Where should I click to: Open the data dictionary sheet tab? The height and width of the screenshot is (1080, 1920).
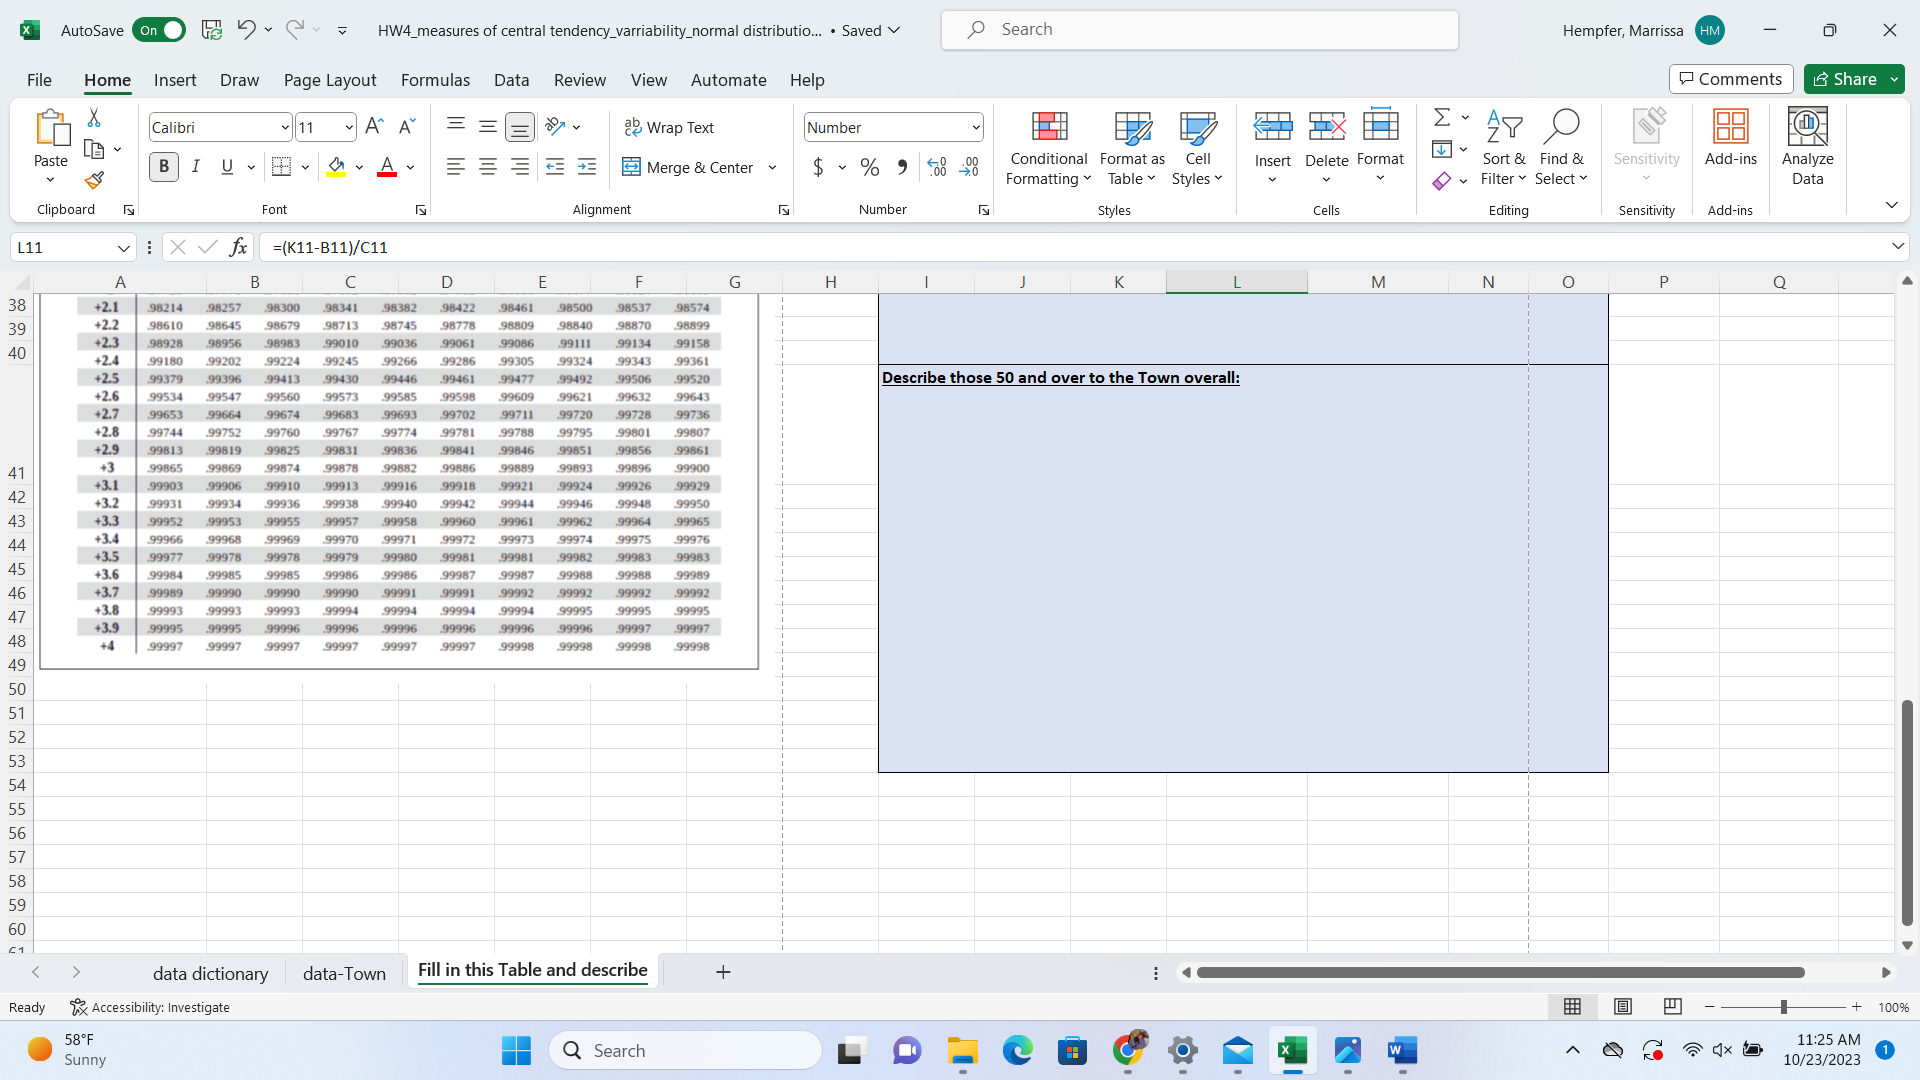point(211,972)
